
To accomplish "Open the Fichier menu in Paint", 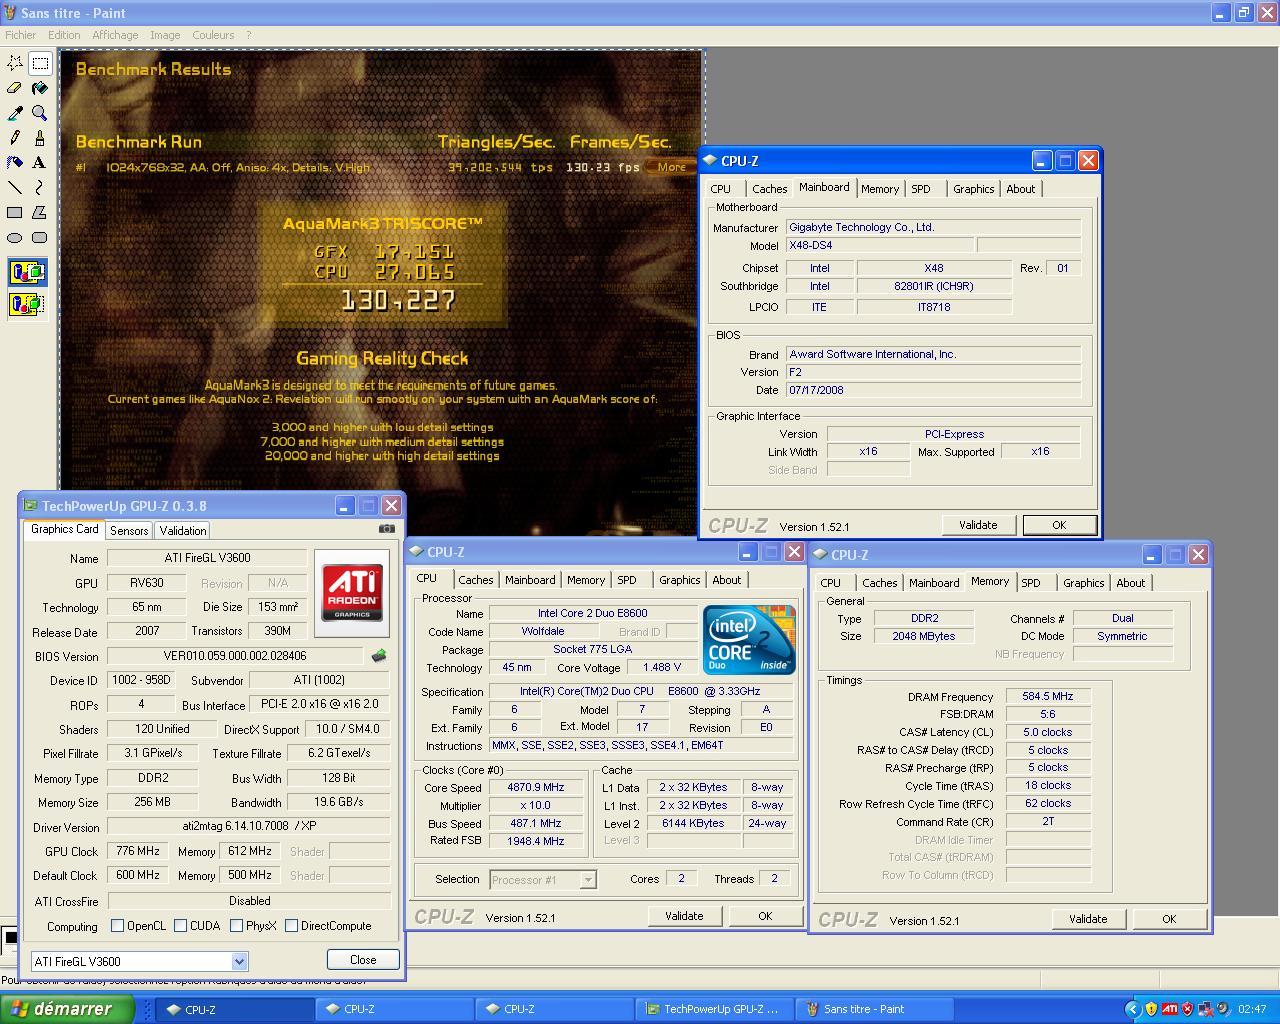I will click(x=20, y=35).
